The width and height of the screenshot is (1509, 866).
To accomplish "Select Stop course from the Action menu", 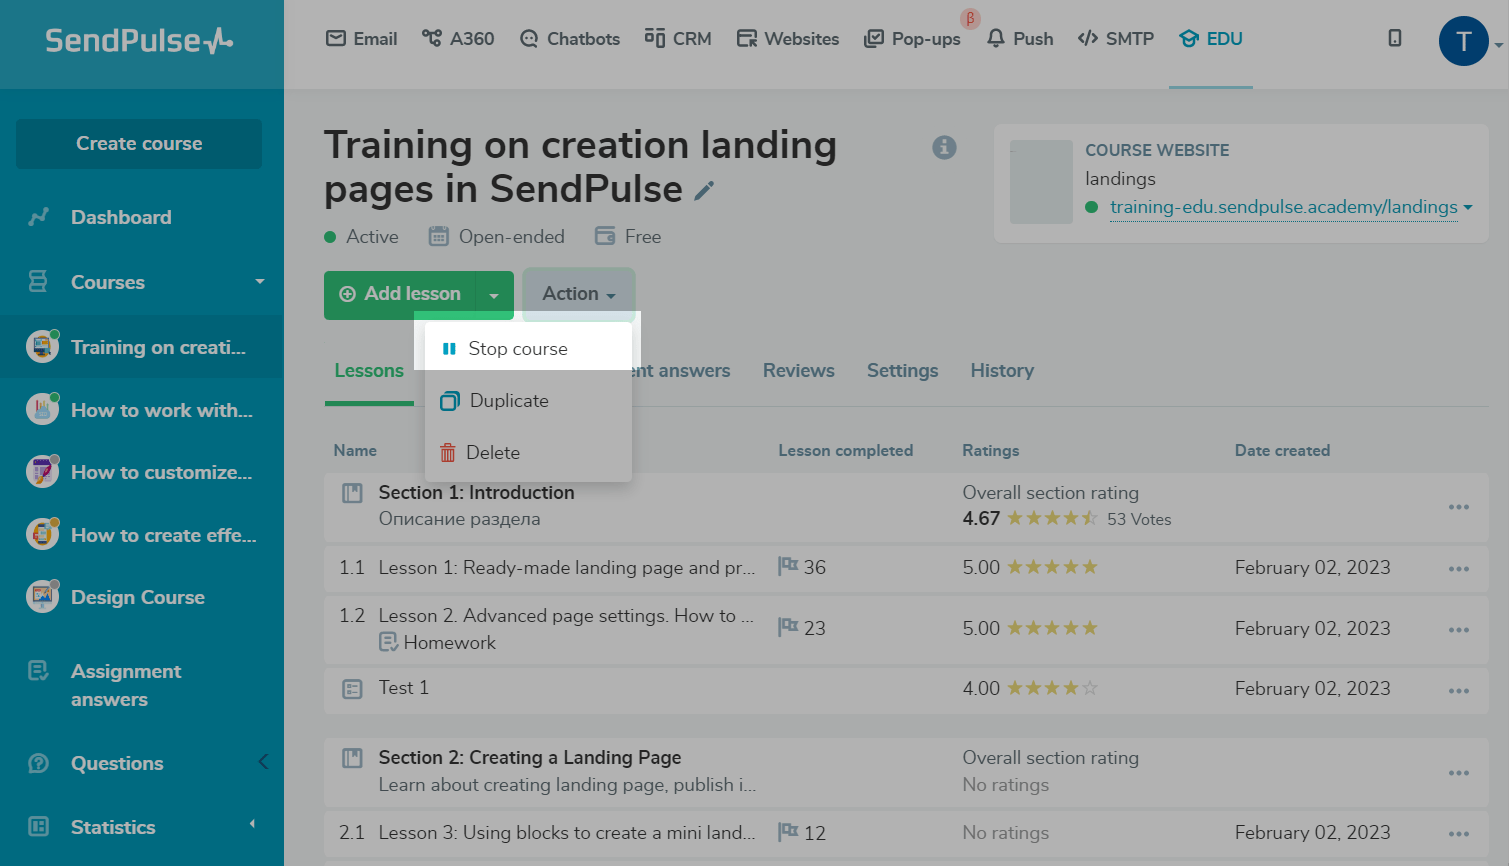I will (x=518, y=348).
